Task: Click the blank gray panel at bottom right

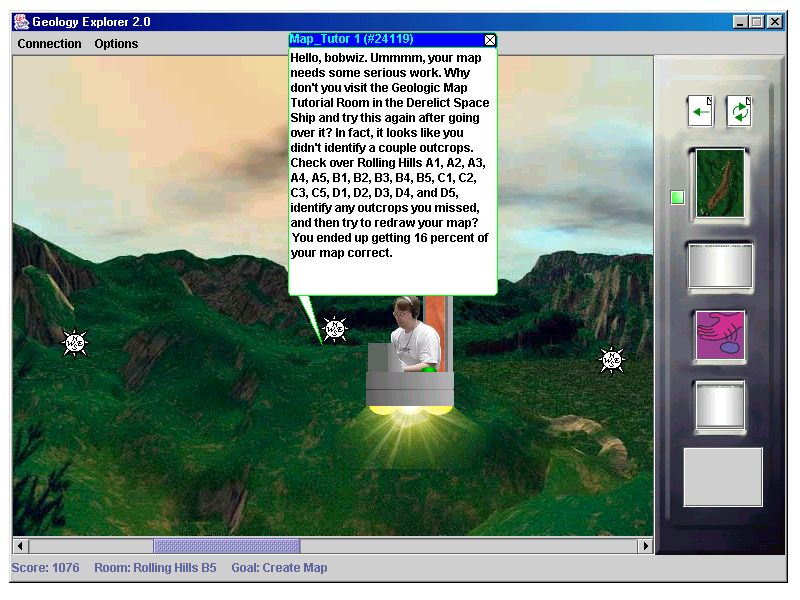Action: click(722, 477)
